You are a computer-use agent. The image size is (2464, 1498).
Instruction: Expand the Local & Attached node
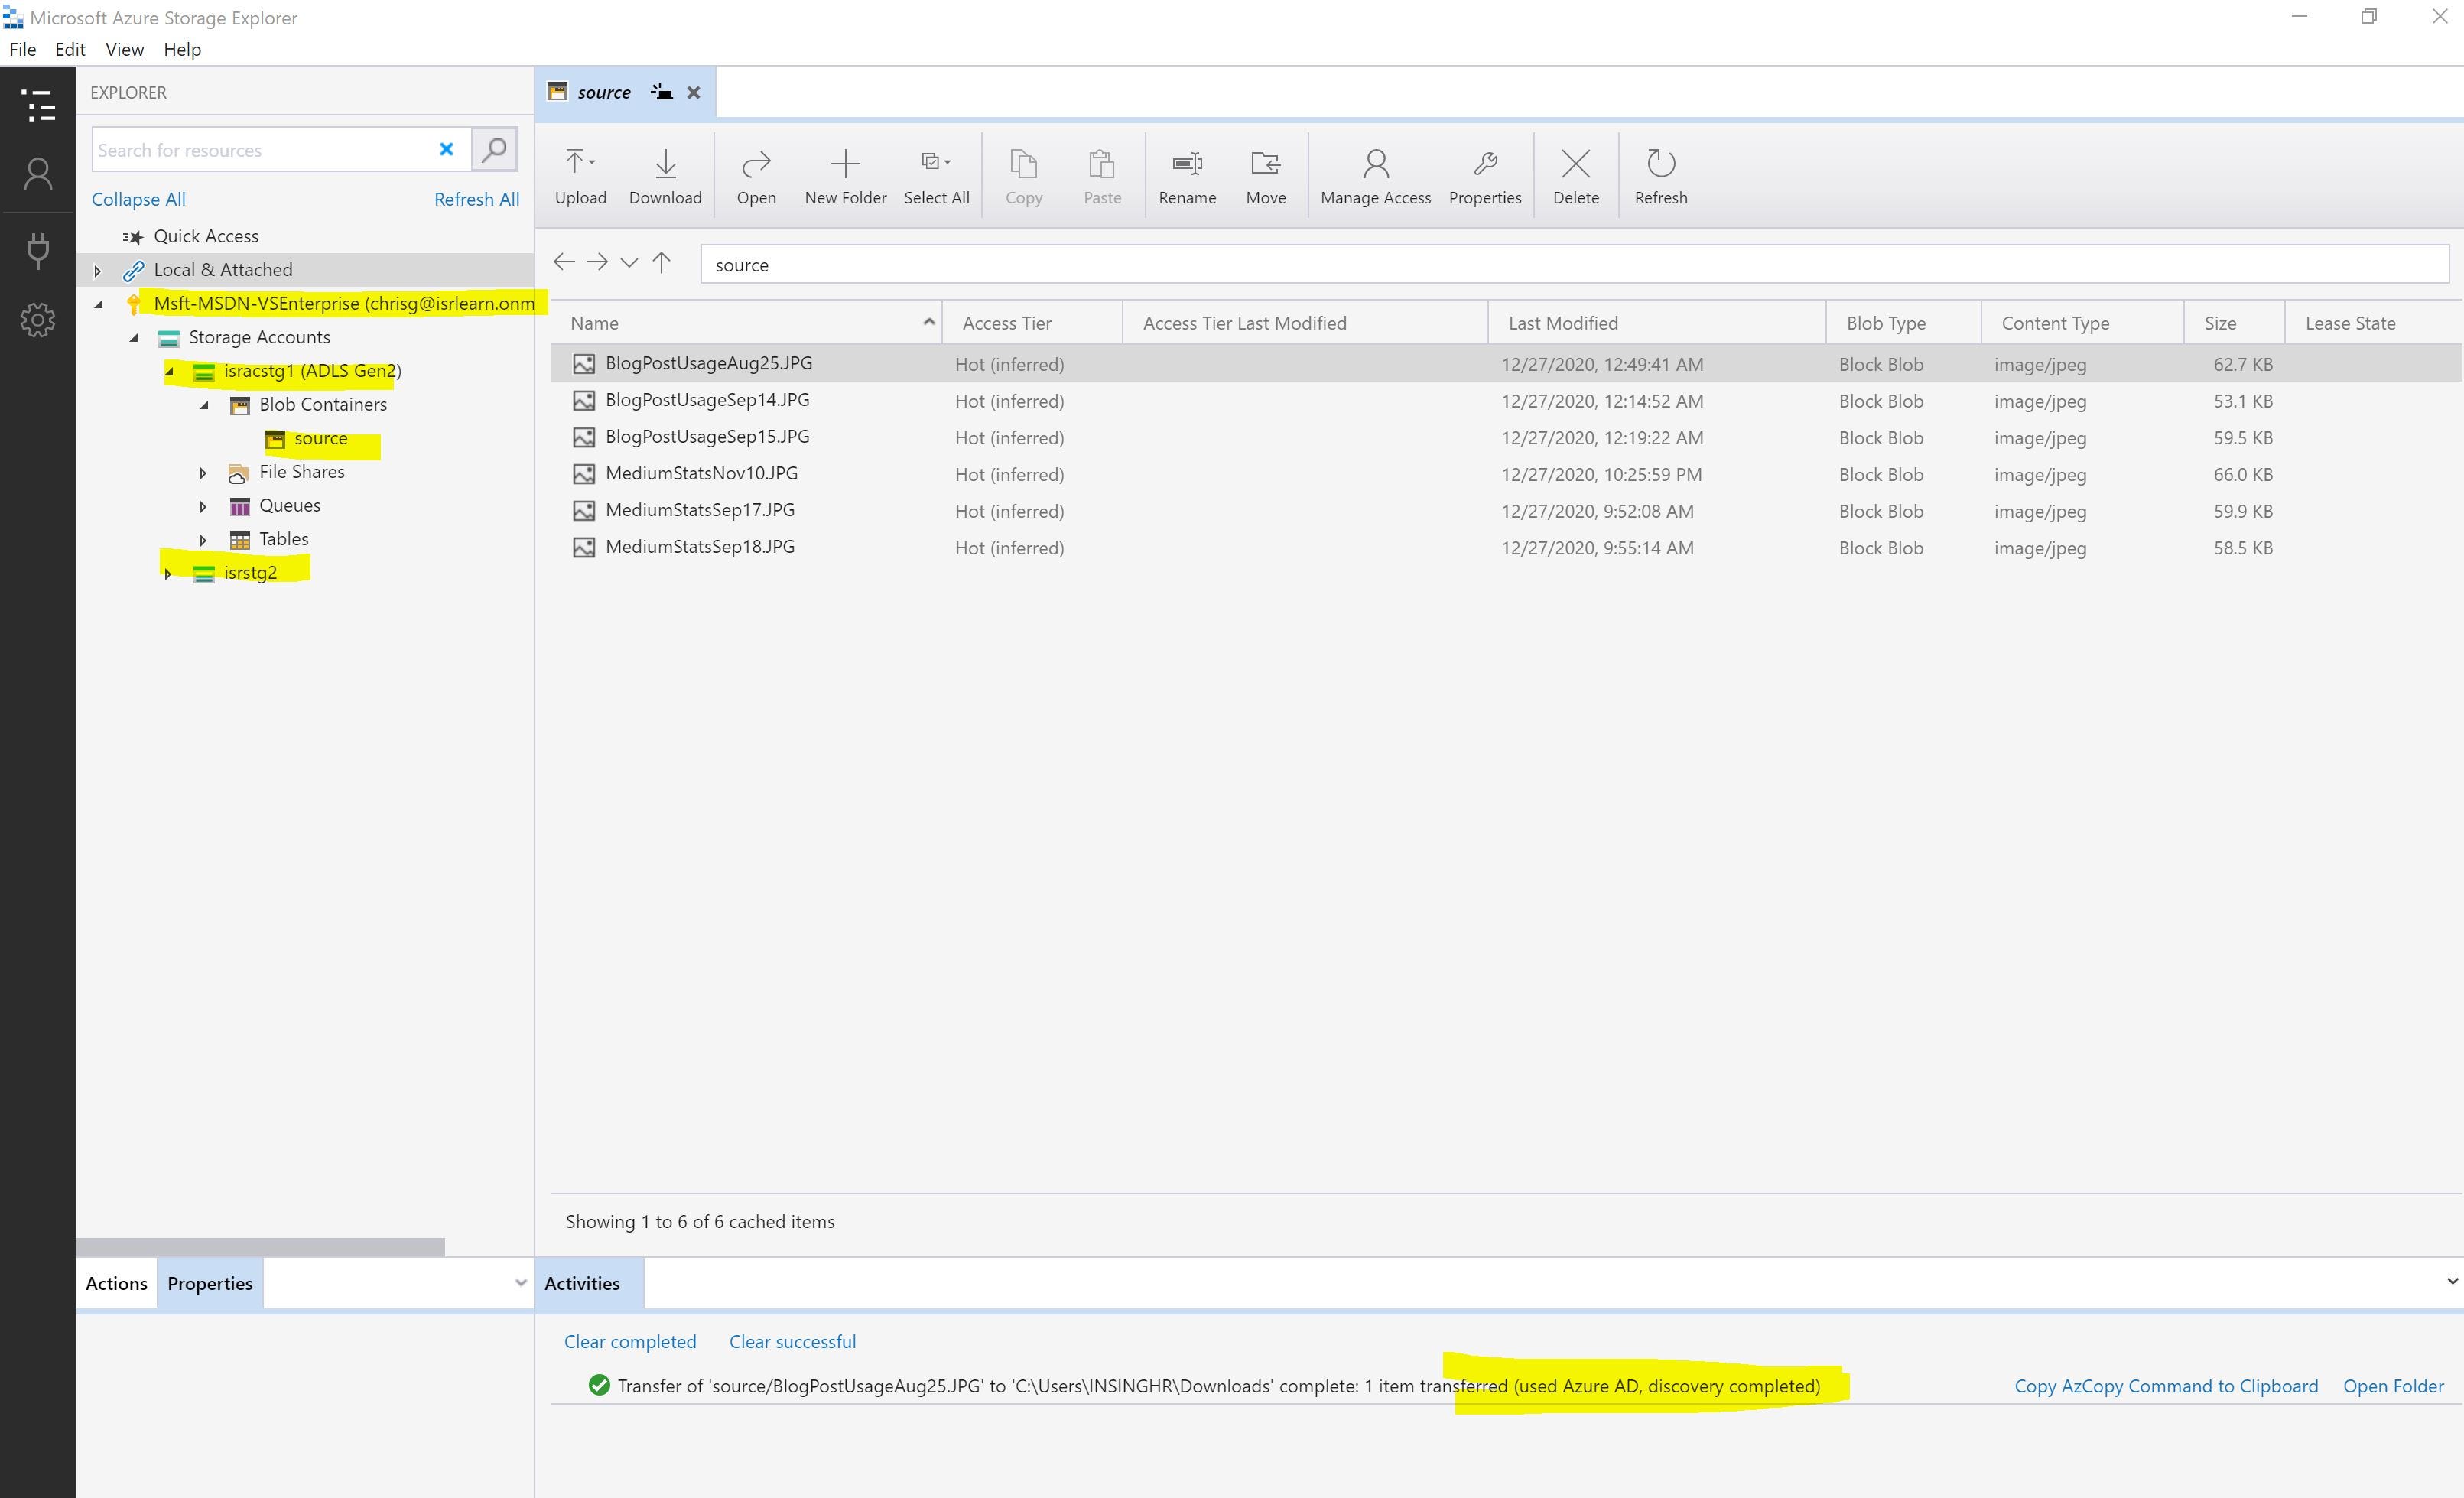[97, 270]
